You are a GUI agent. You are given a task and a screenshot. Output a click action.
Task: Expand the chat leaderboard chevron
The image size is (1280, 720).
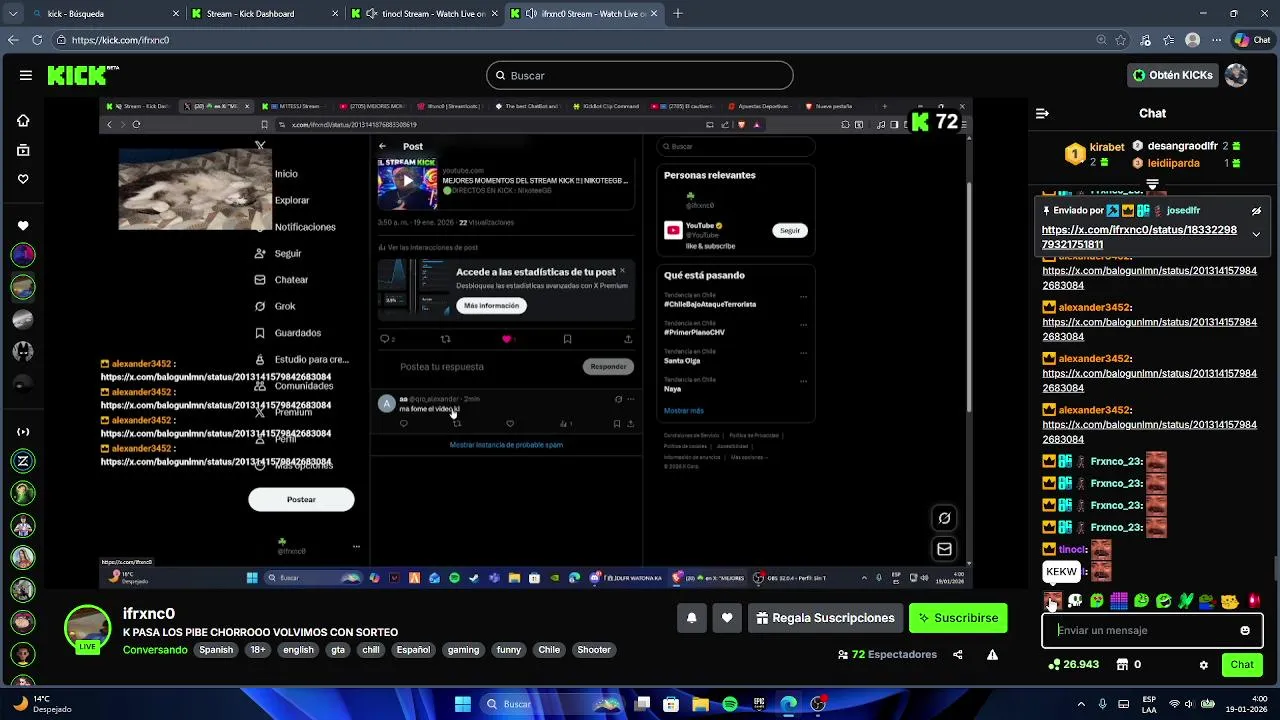1152,184
